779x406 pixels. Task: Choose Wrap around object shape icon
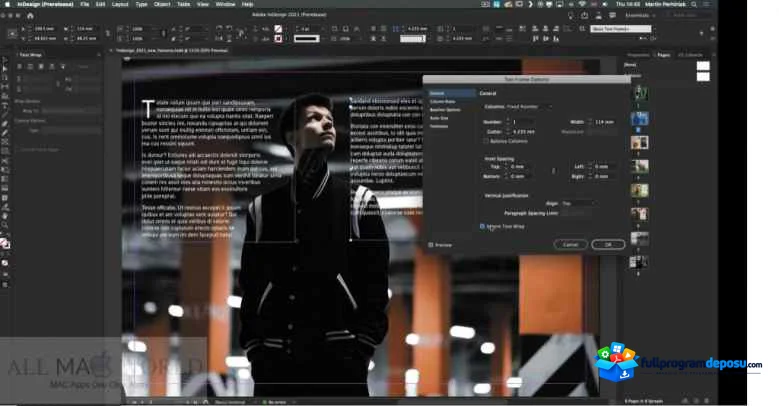tap(41, 66)
